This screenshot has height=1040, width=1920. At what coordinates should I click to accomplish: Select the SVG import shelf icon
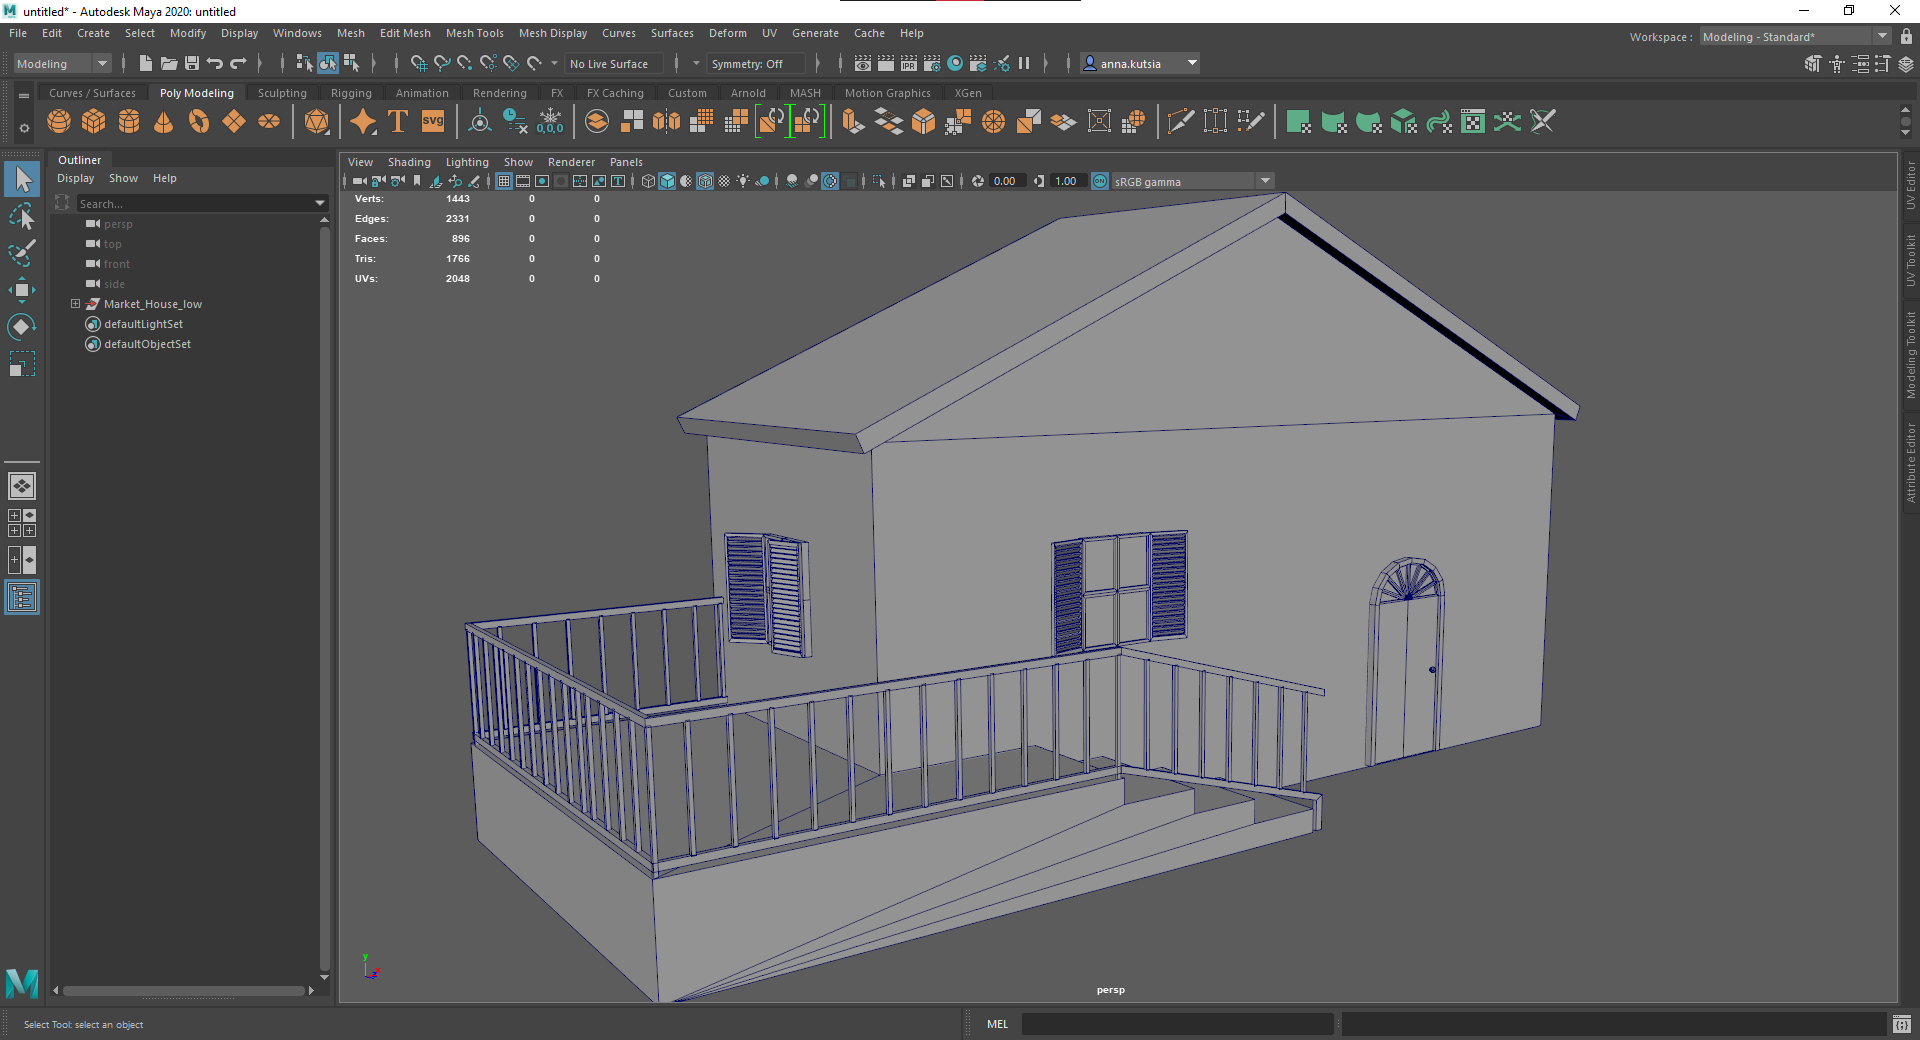click(433, 122)
